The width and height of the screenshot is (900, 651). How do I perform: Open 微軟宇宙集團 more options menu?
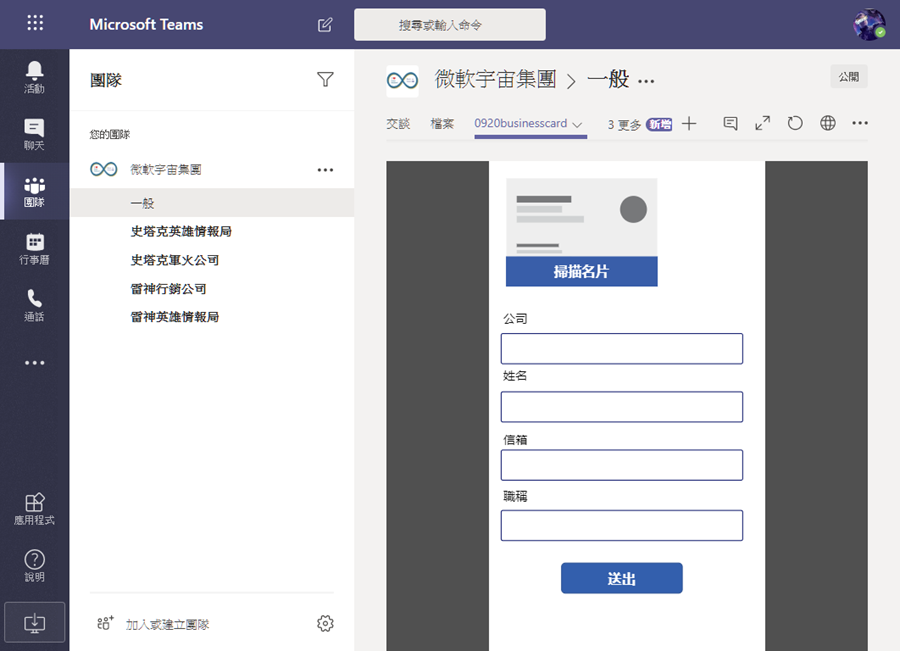(324, 170)
